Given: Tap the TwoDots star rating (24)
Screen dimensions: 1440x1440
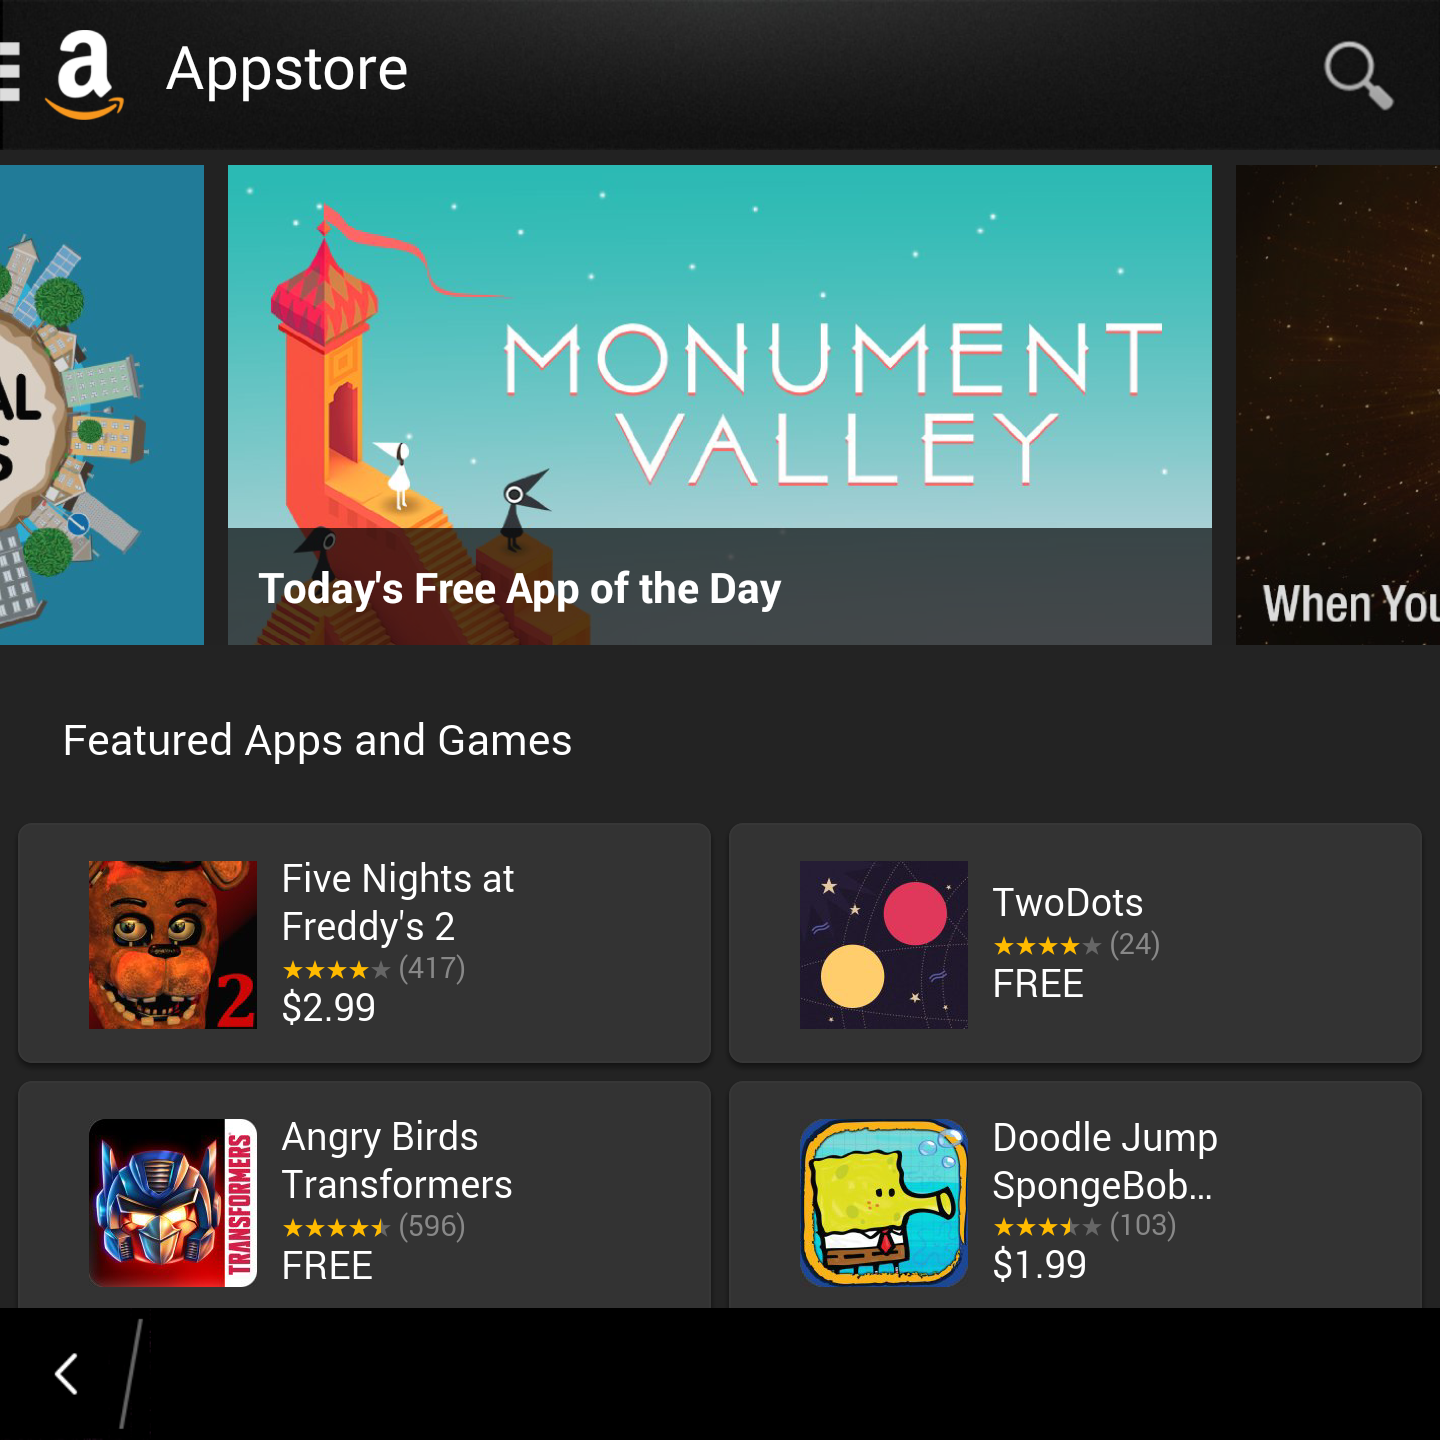Looking at the screenshot, I should (1076, 945).
